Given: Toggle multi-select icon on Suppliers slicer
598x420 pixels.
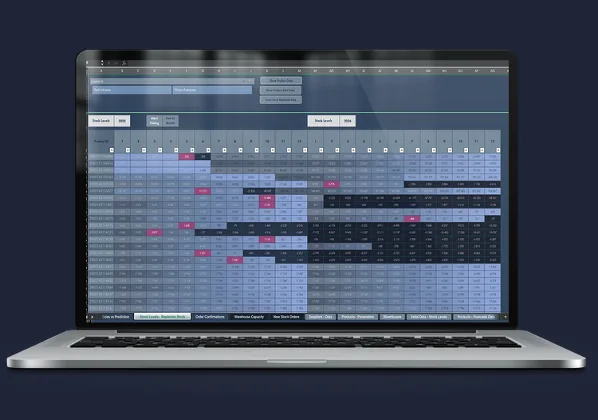Looking at the screenshot, I should coord(243,81).
